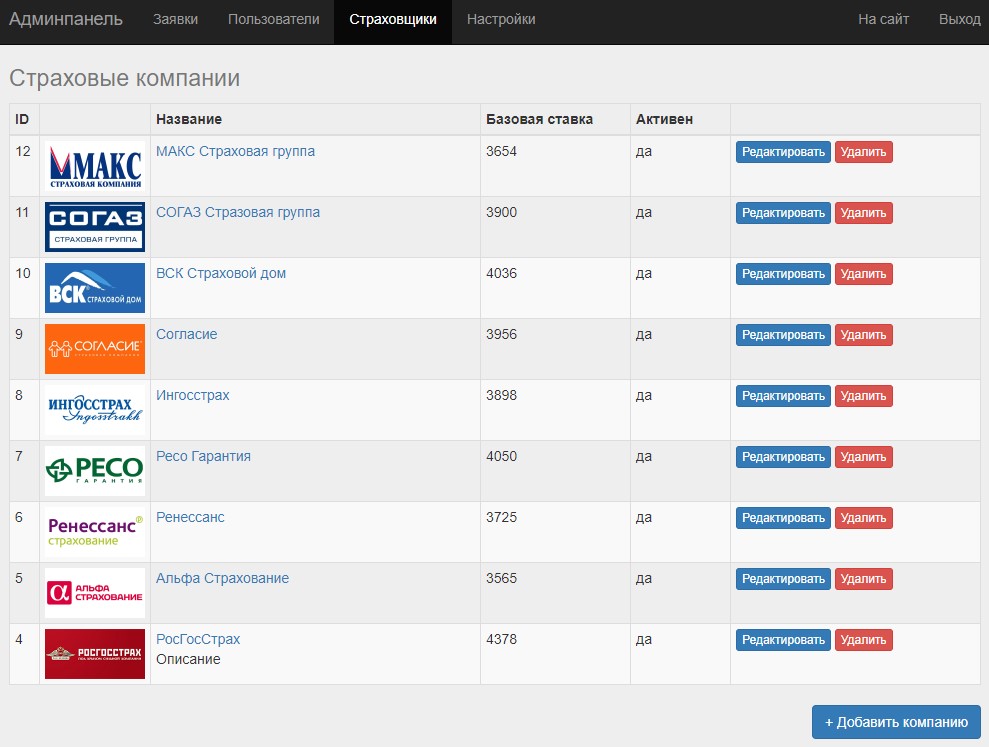The height and width of the screenshot is (747, 989).
Task: Open the Альфа Страхование name link
Action: [222, 578]
